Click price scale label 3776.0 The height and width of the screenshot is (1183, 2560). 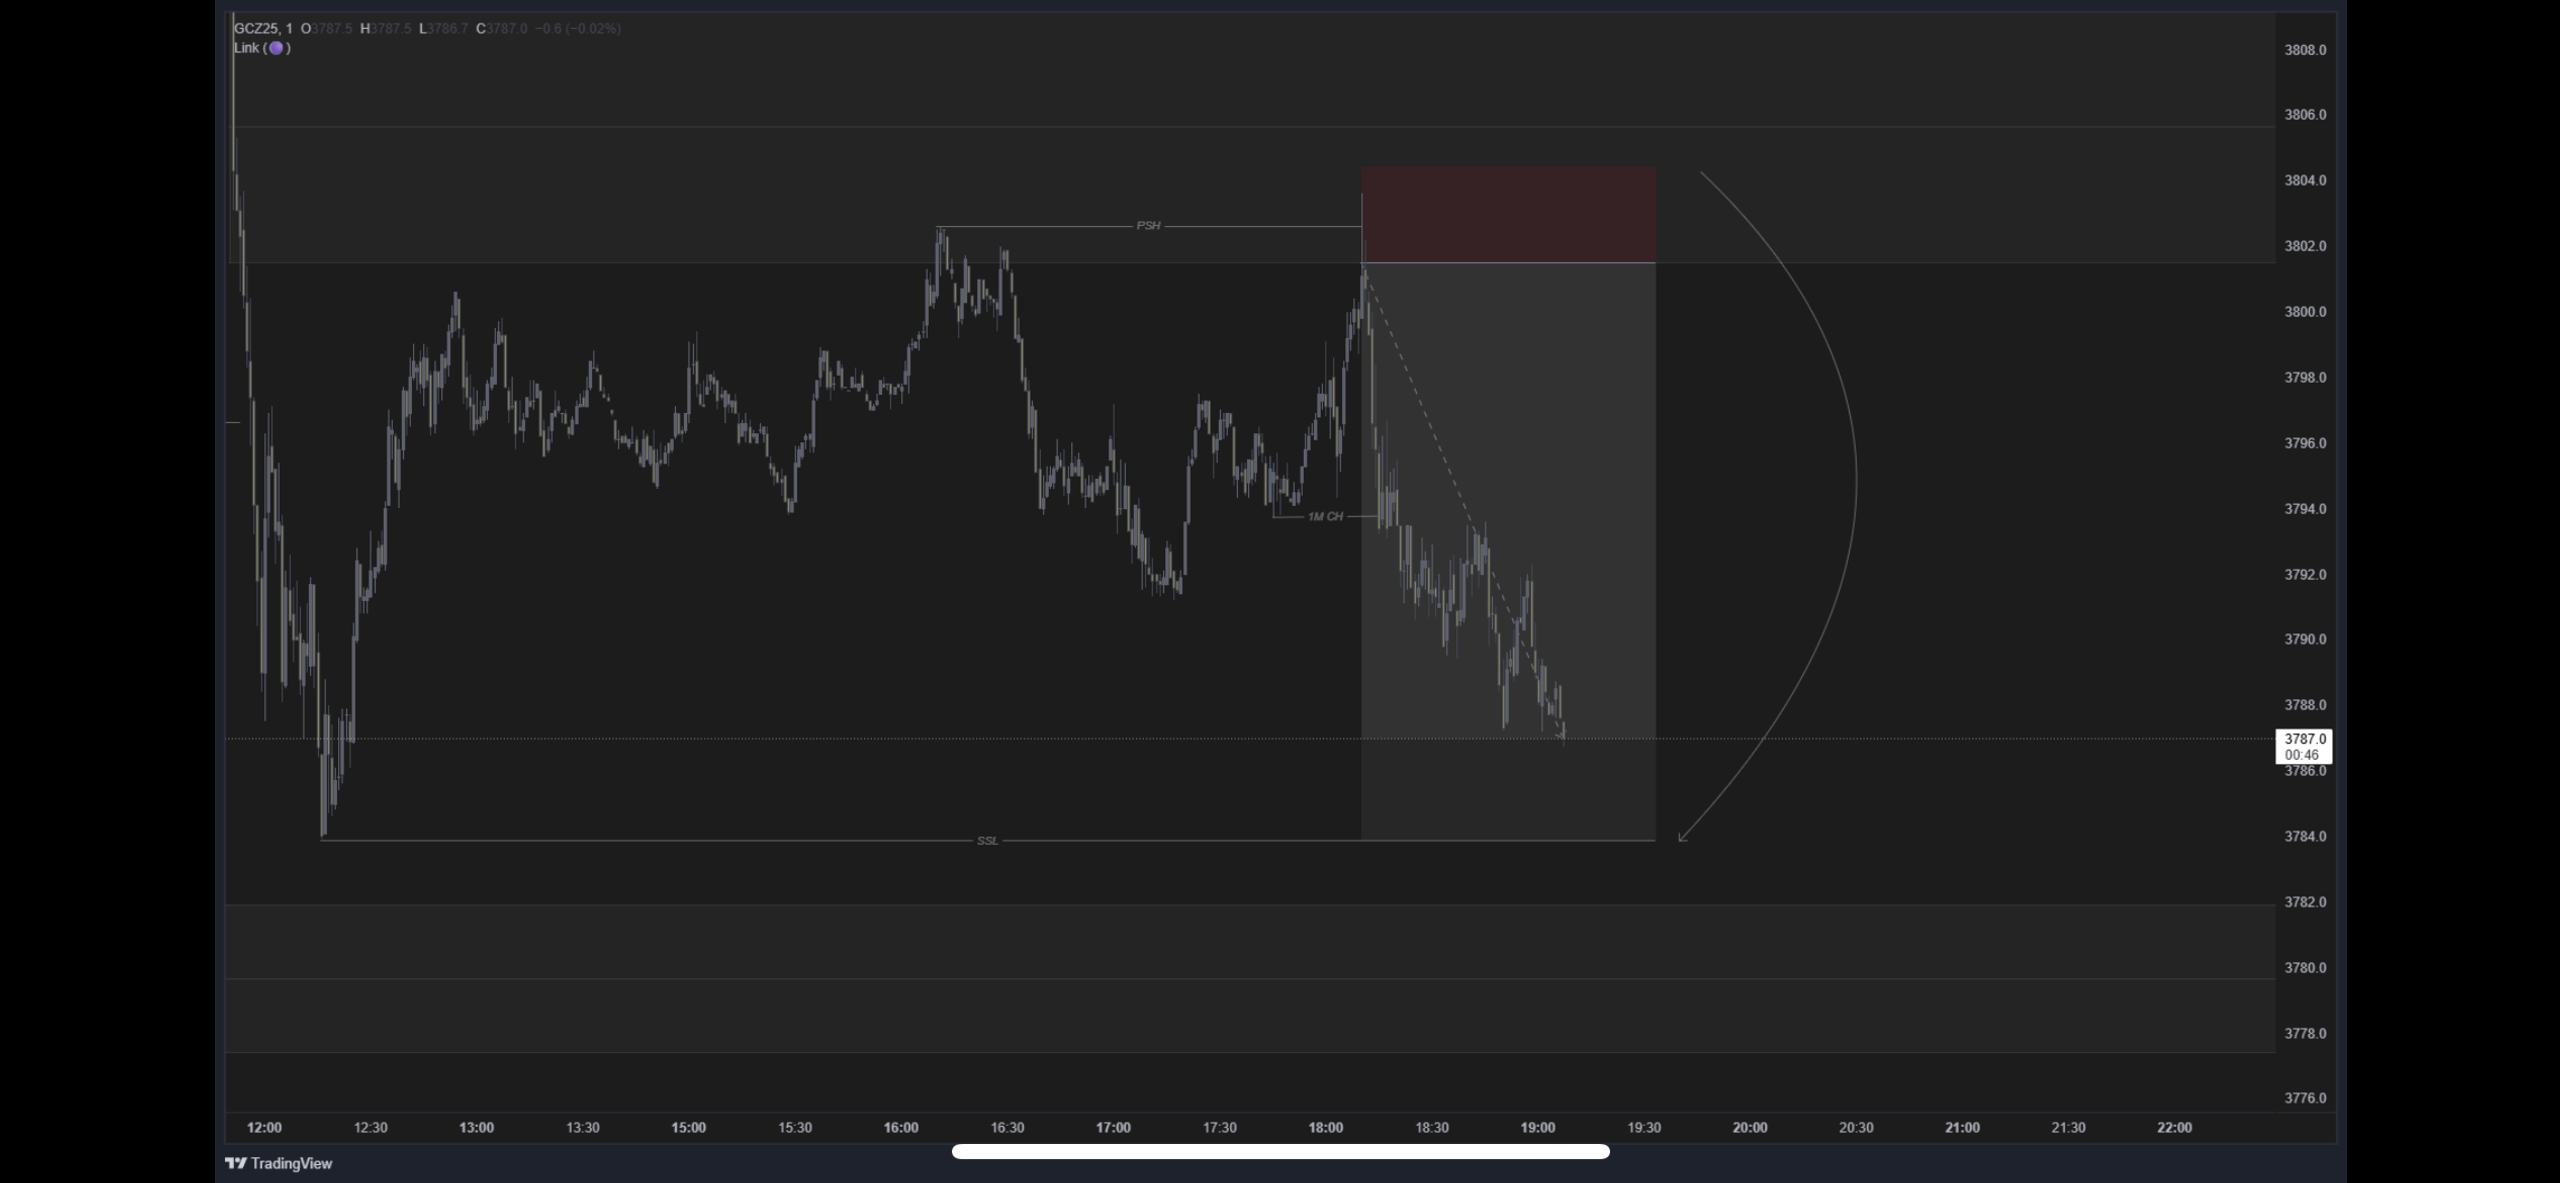coord(2305,1098)
